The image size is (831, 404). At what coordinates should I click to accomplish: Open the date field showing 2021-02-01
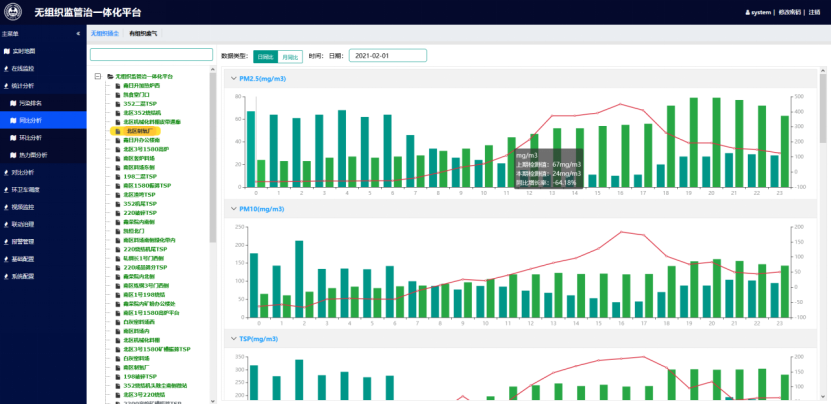coord(387,56)
